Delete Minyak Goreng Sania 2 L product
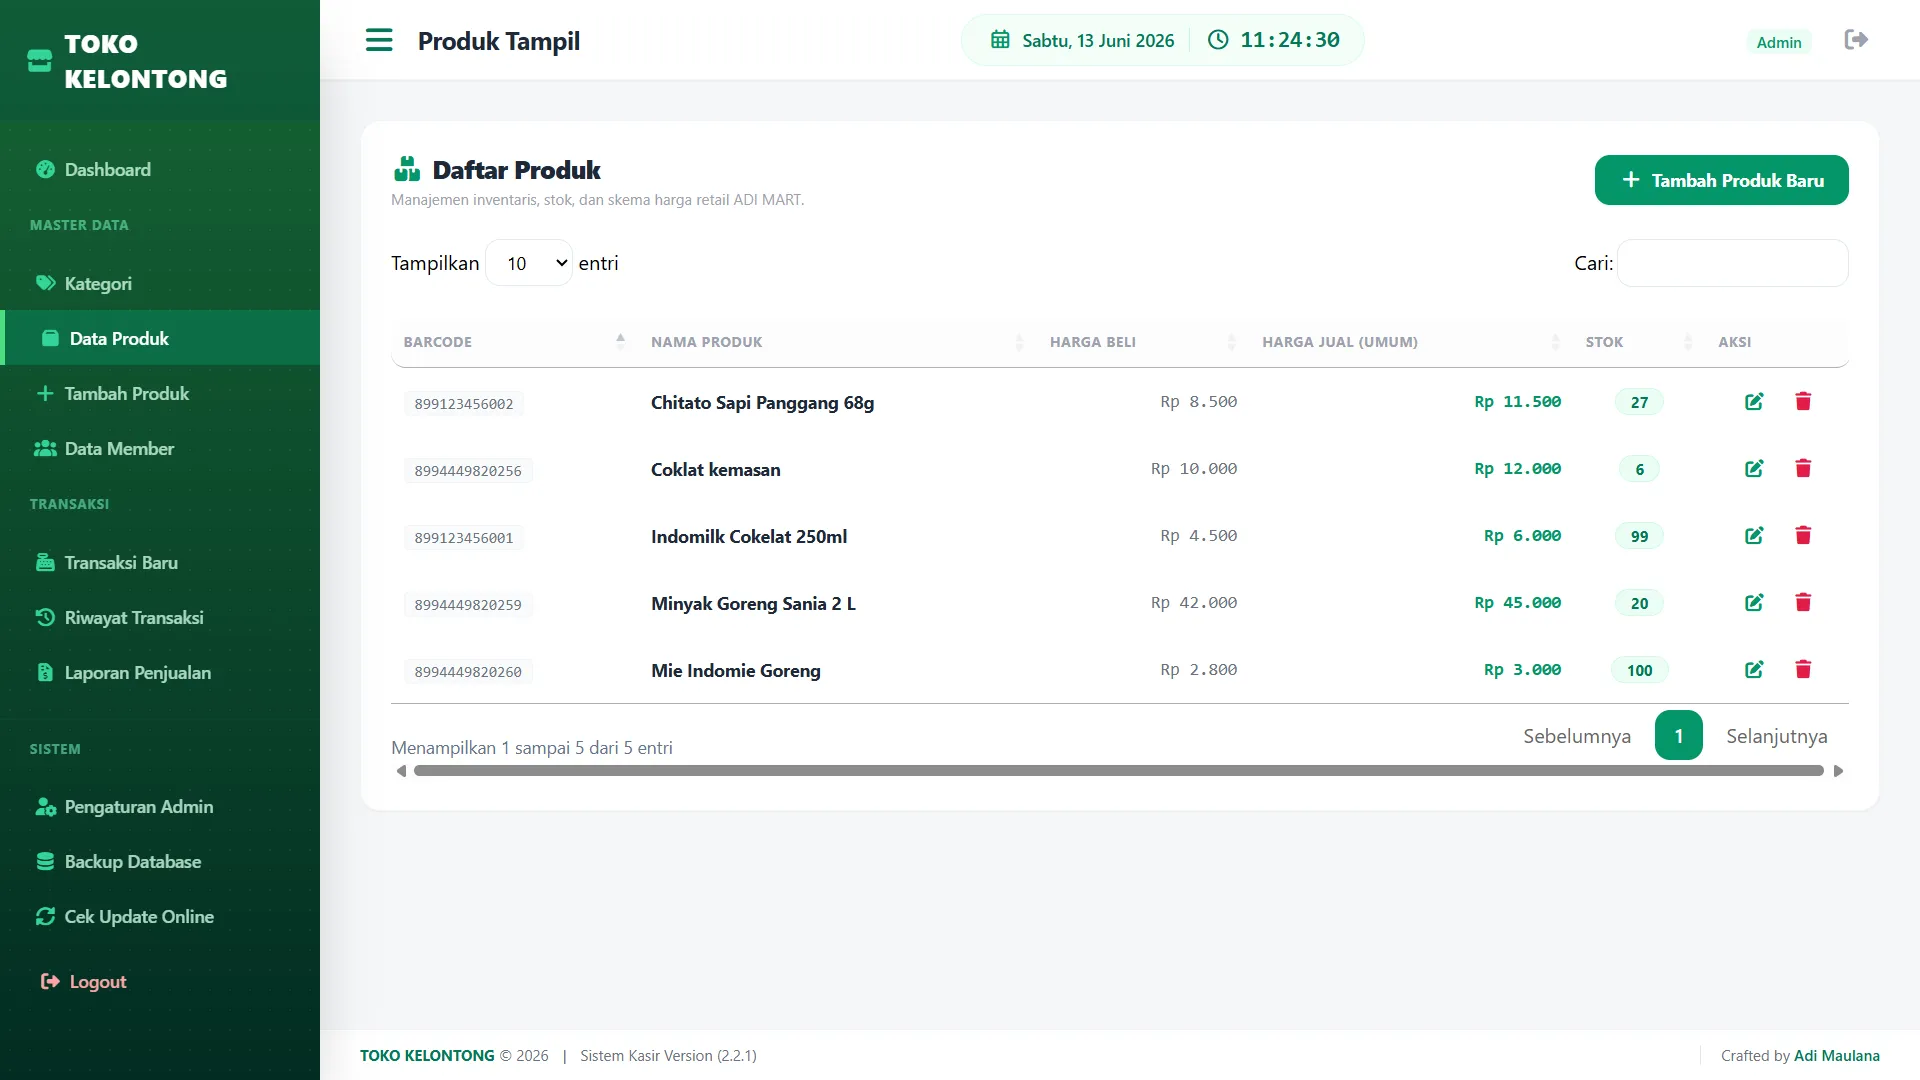 [1803, 603]
